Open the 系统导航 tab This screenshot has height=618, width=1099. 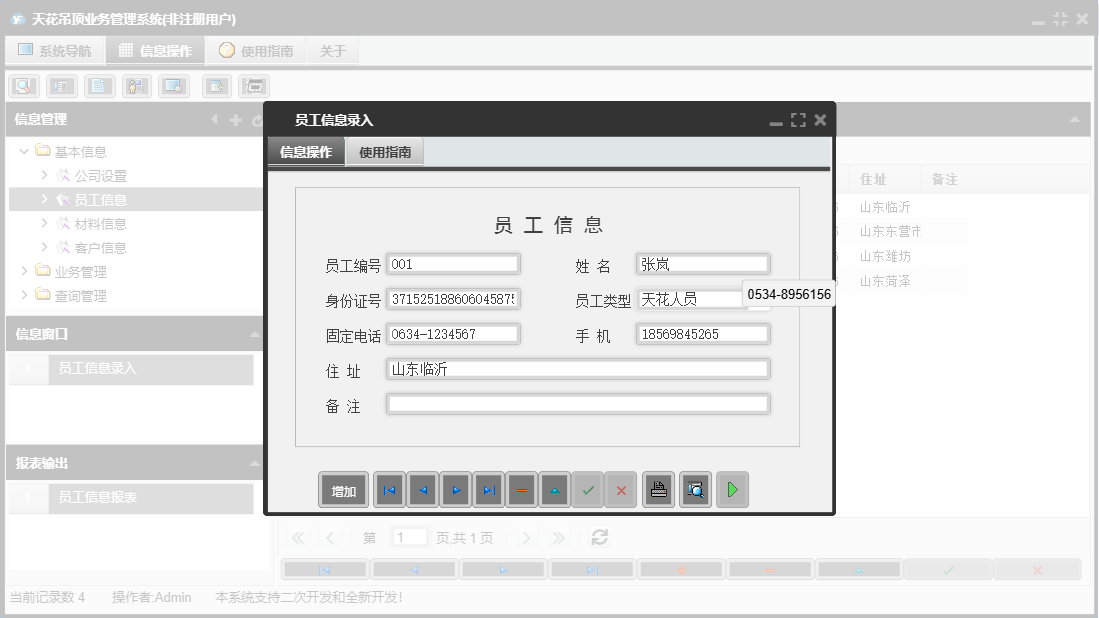[x=55, y=49]
